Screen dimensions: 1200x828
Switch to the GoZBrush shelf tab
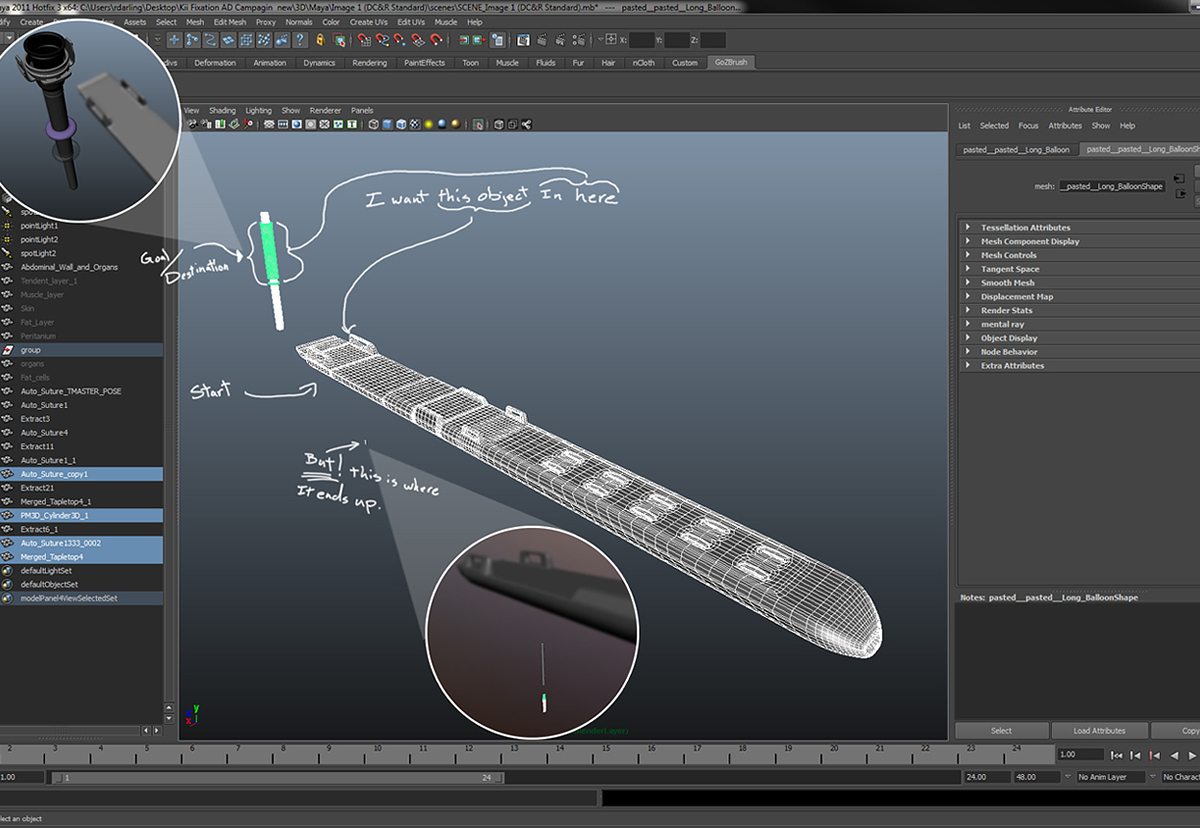730,62
